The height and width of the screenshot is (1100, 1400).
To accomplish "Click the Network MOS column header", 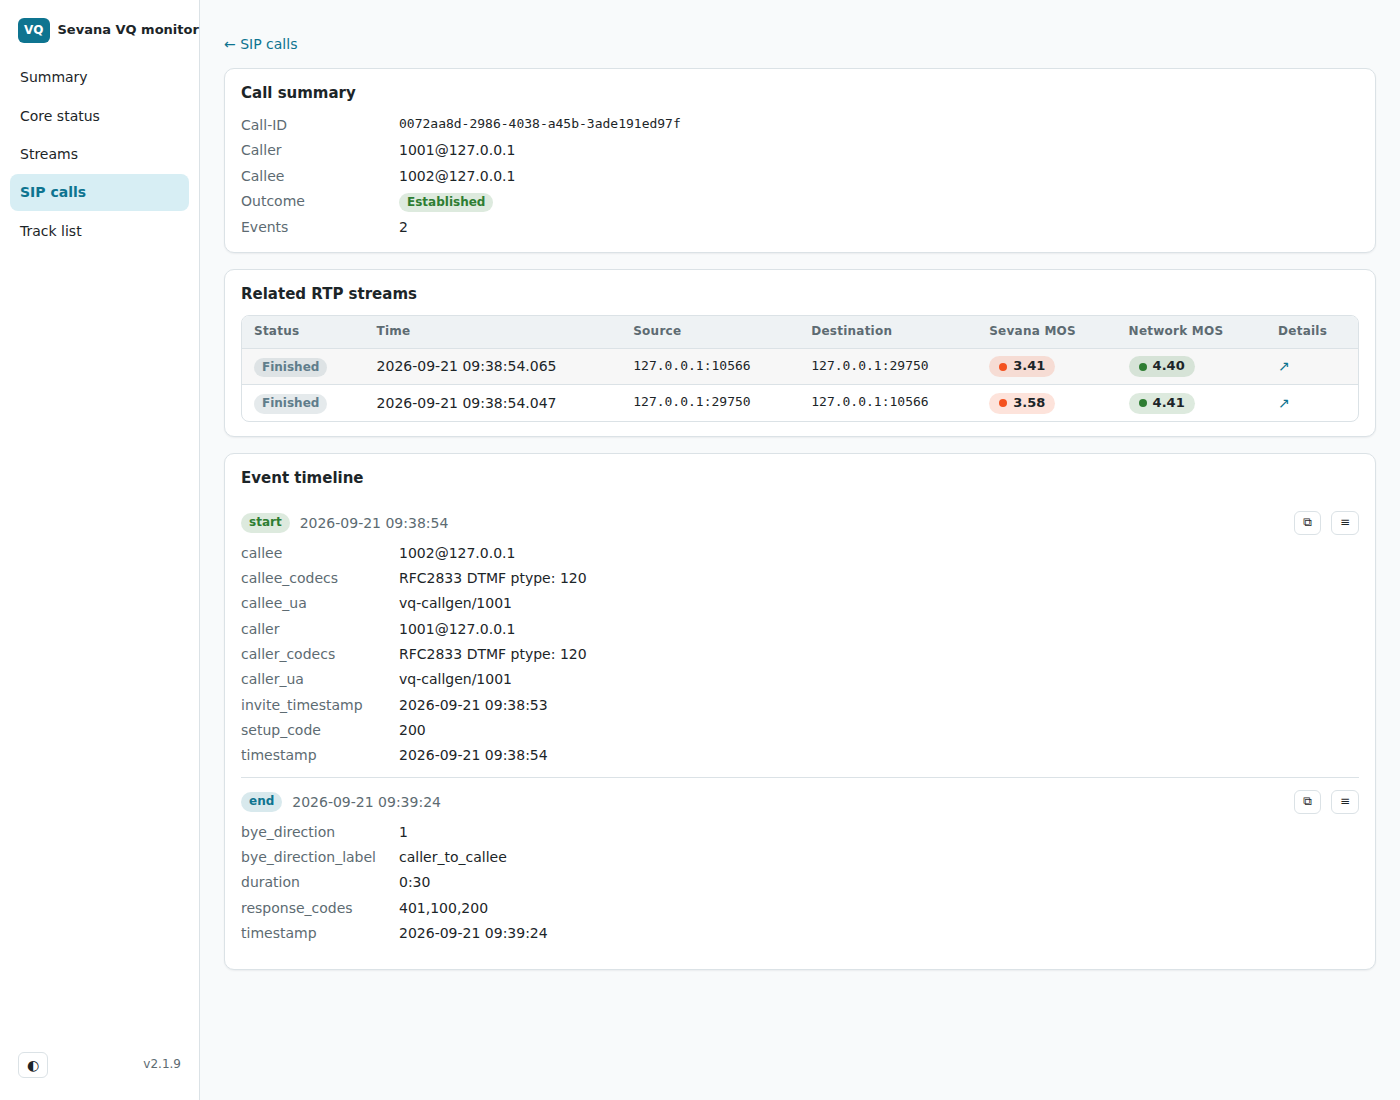I will (1175, 331).
